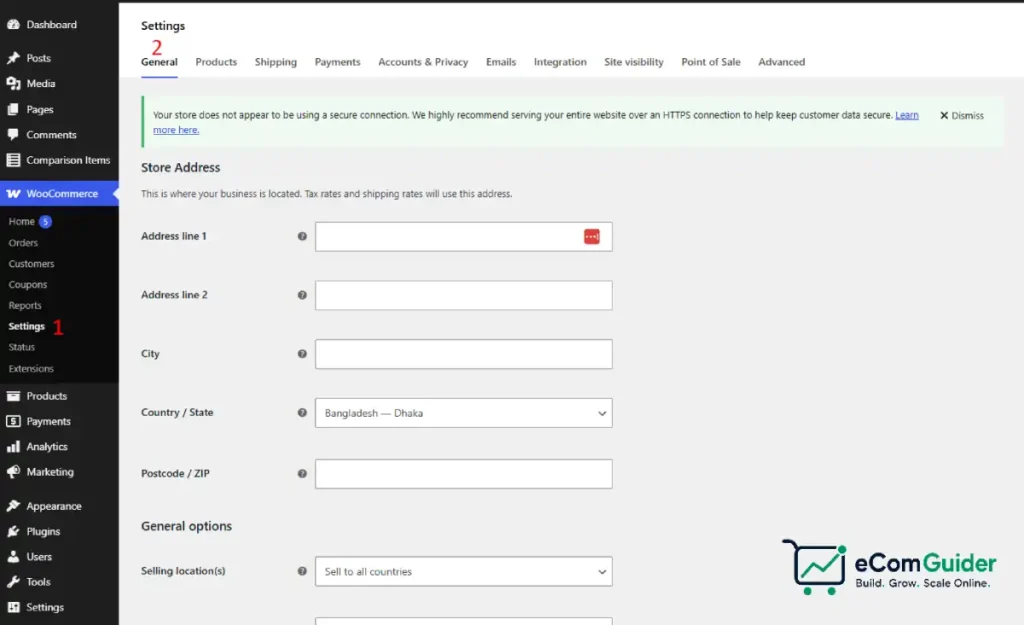
Task: Click the Postcode / ZIP input field
Action: [464, 473]
